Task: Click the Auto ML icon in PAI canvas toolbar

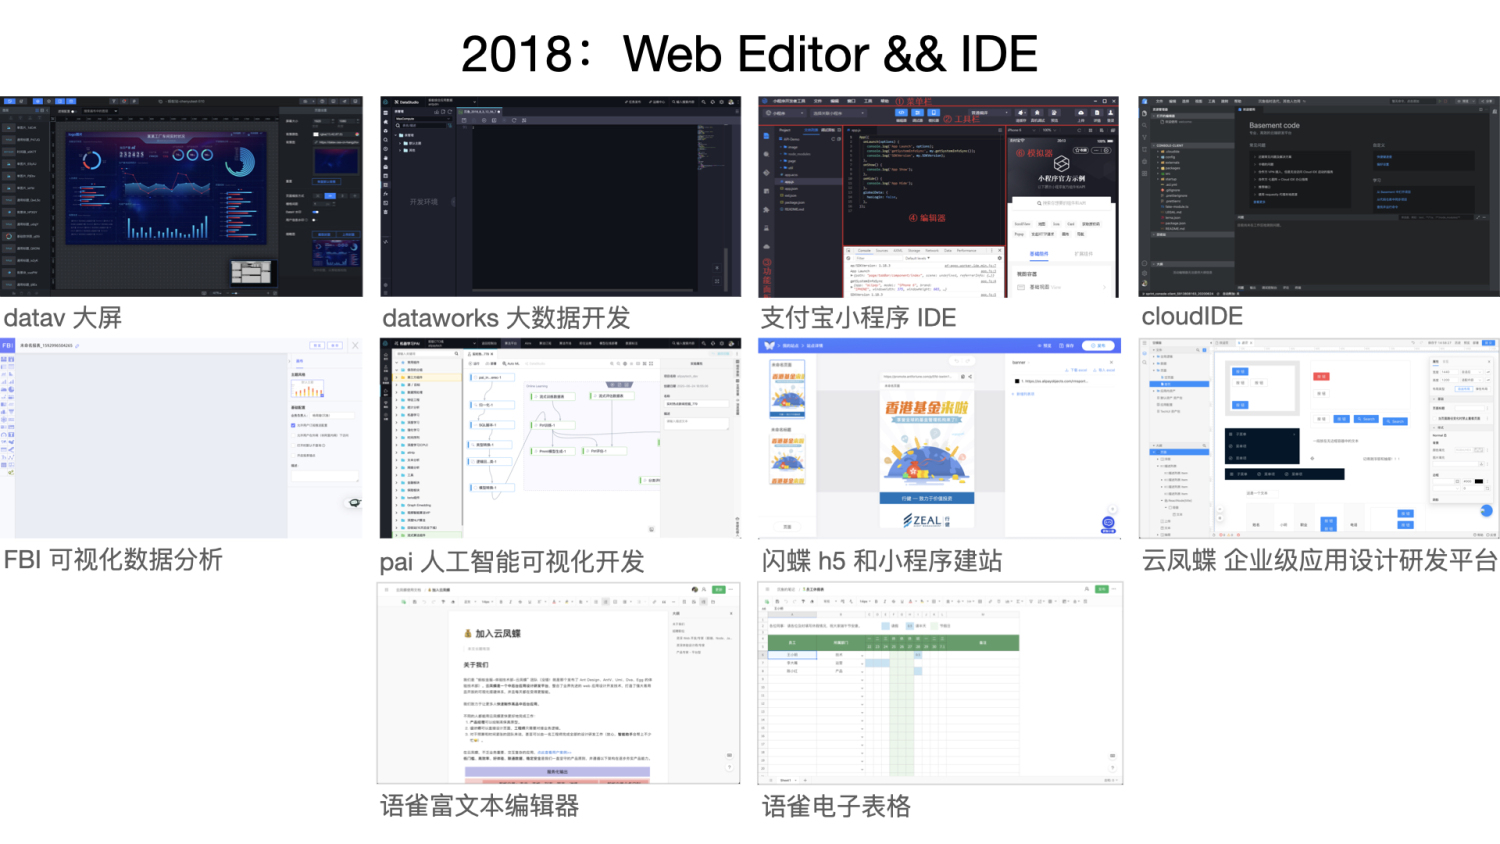Action: [505, 363]
